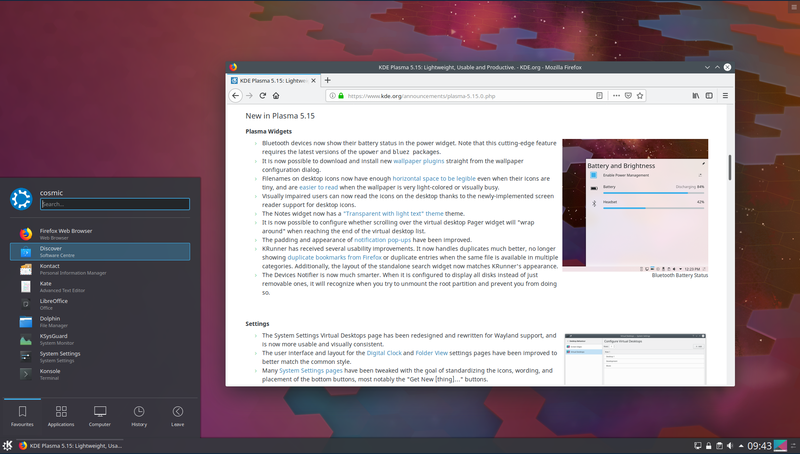The height and width of the screenshot is (454, 800).
Task: Switch to History launcher tab
Action: (x=139, y=416)
